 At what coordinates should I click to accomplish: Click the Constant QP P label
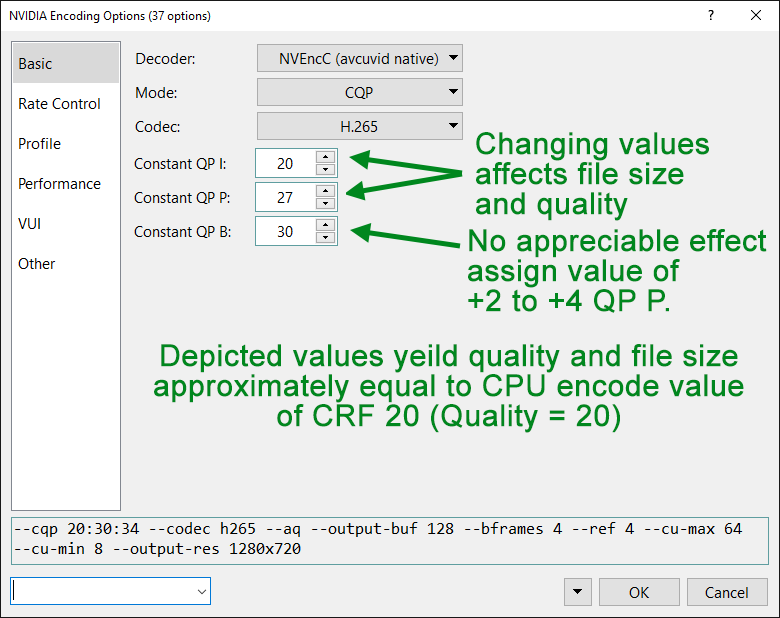(182, 198)
